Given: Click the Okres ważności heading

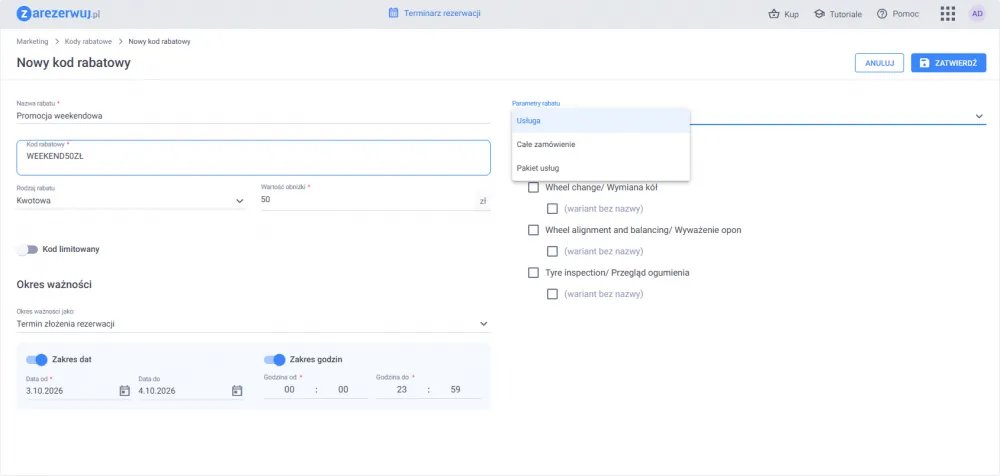Looking at the screenshot, I should (x=54, y=285).
